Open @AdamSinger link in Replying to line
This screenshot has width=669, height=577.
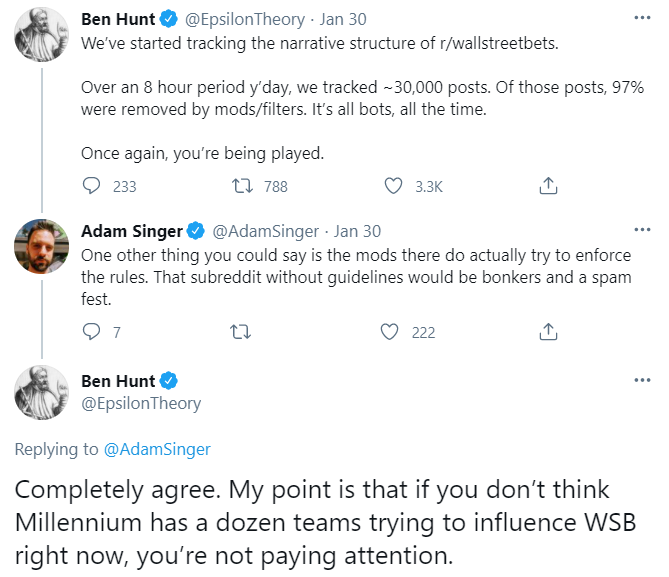157,449
